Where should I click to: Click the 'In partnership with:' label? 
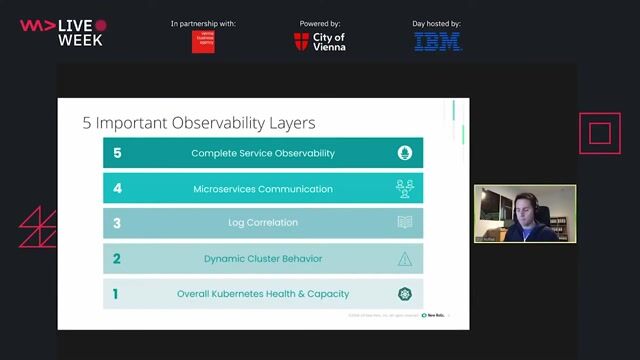point(203,24)
